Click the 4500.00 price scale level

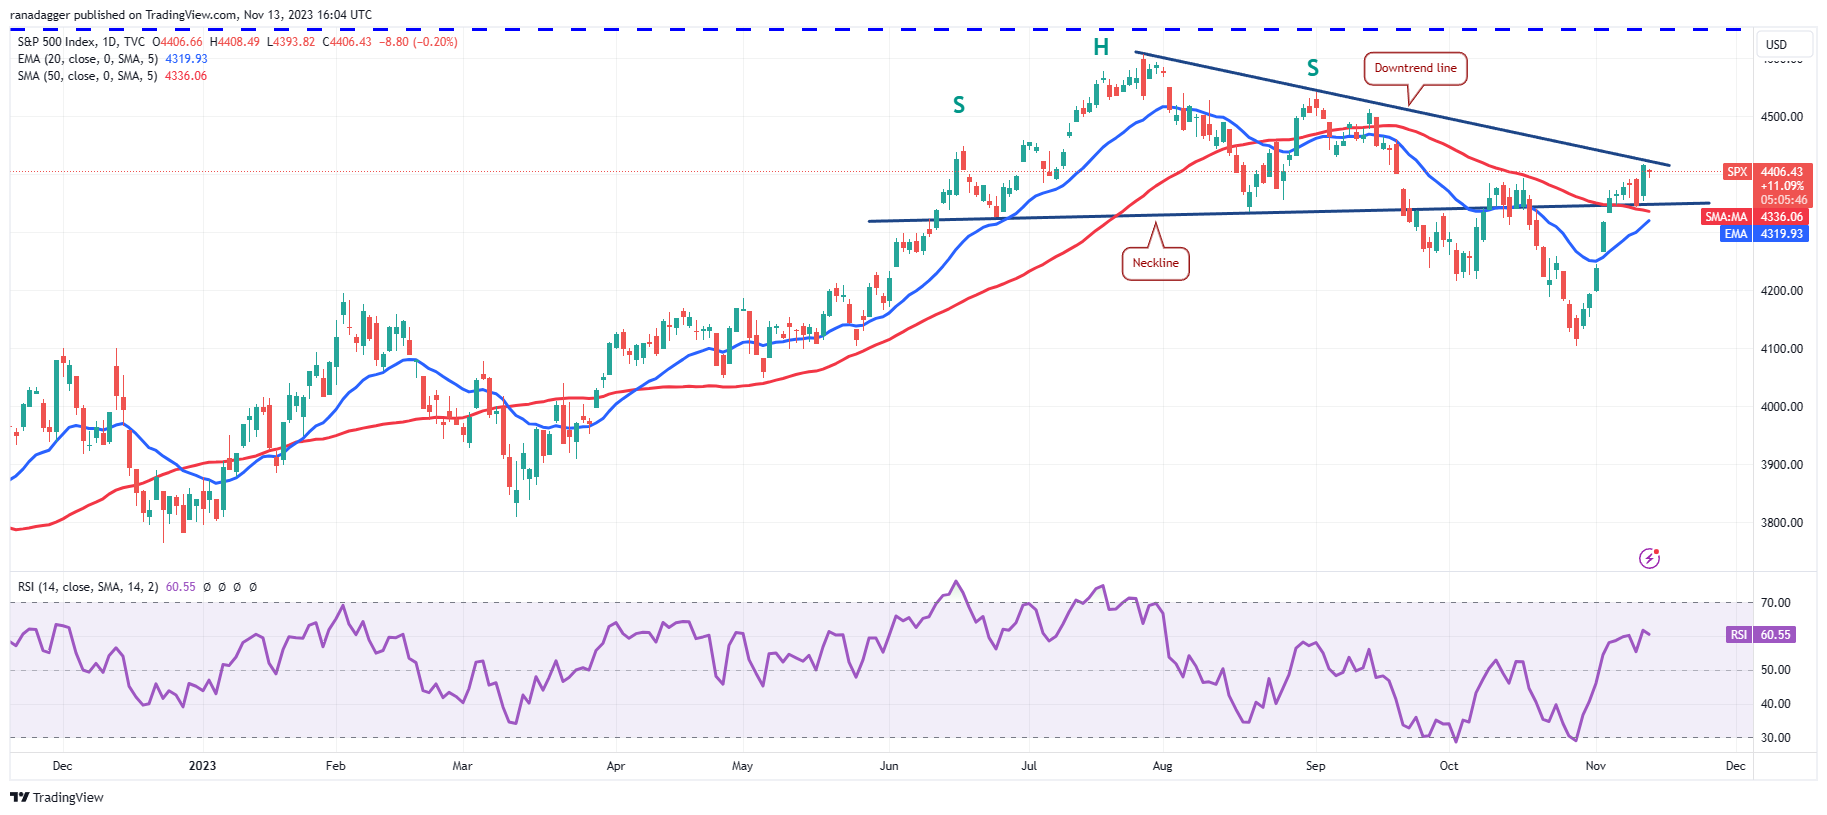tap(1781, 117)
